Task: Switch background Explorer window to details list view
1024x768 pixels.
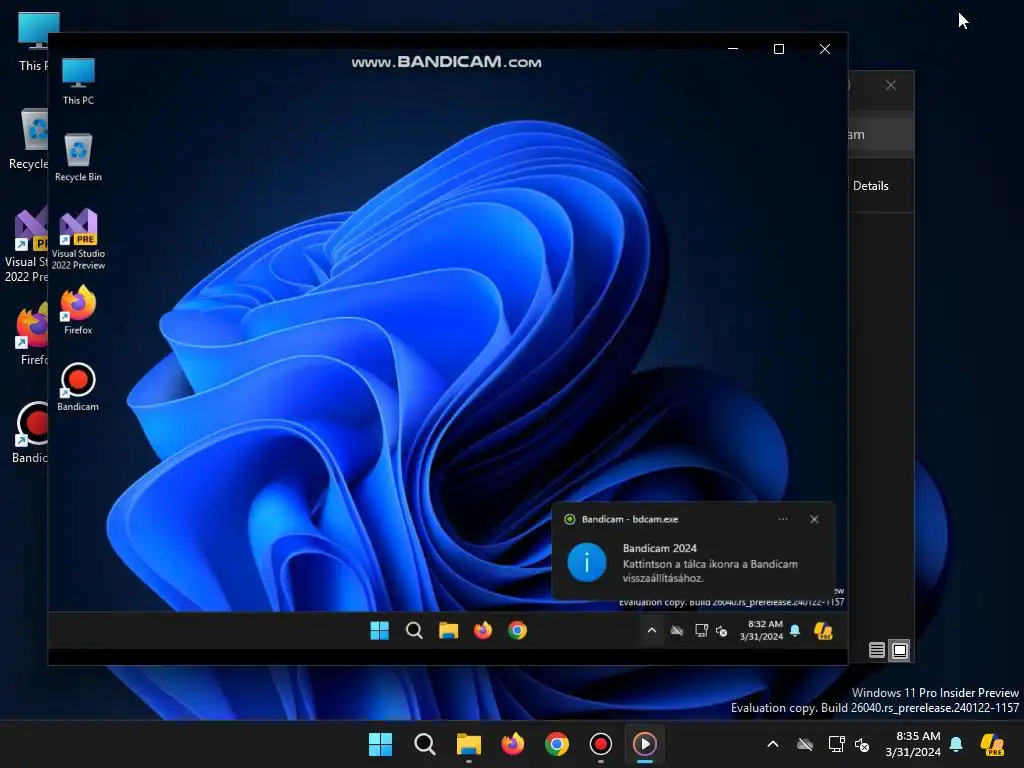Action: (x=876, y=650)
